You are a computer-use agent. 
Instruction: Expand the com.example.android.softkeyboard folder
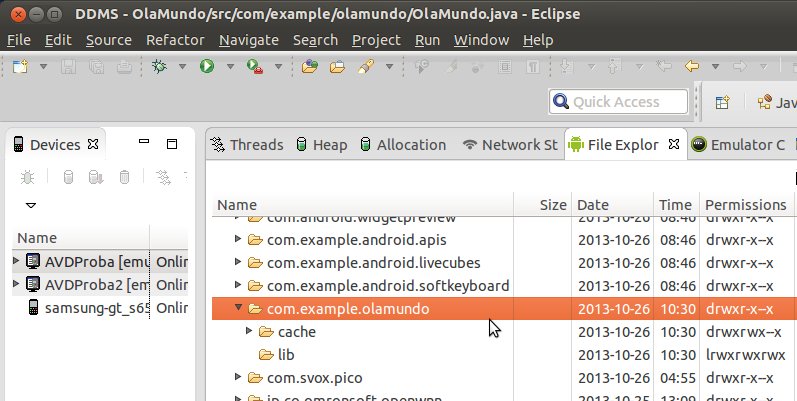coord(237,285)
